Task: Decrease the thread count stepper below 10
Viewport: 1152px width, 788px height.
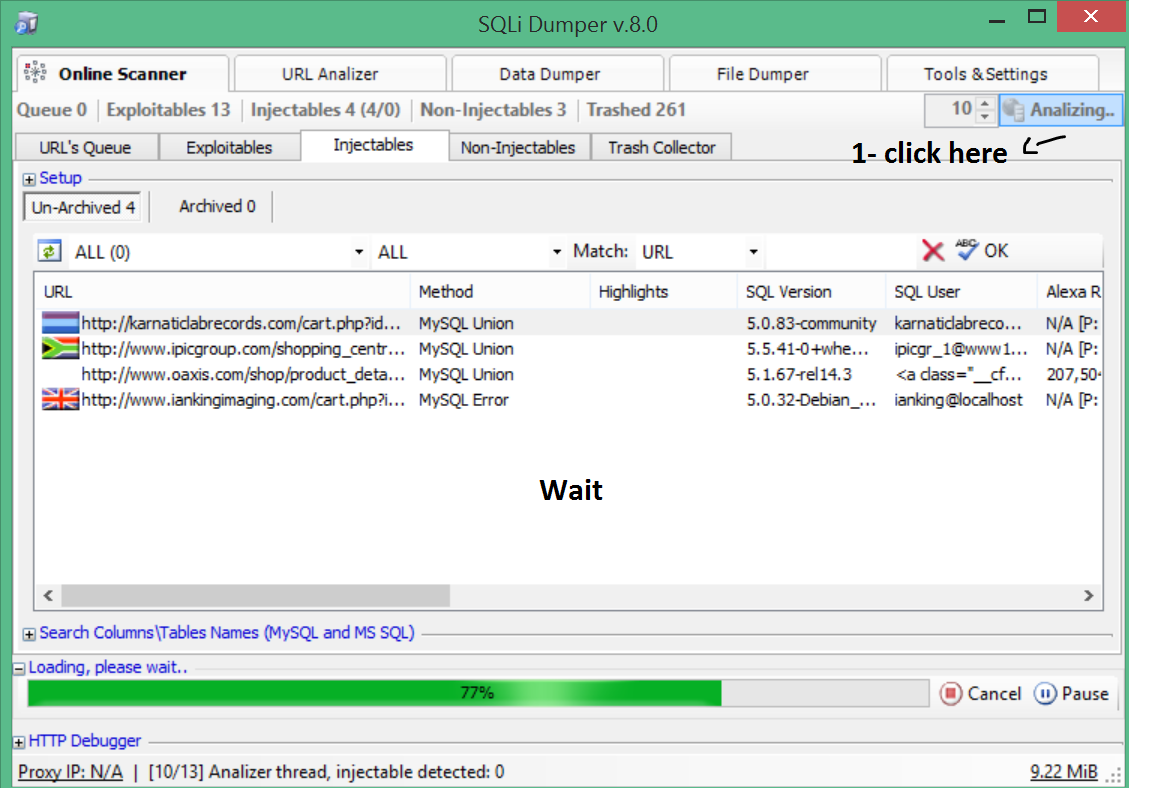Action: click(985, 117)
